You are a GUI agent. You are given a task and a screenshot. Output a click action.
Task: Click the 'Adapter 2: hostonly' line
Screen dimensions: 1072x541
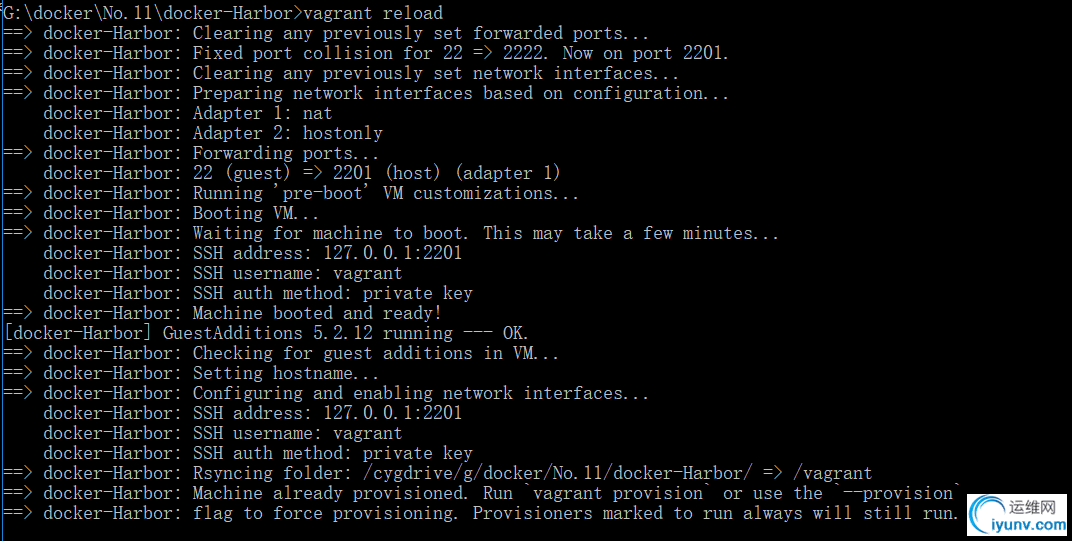click(213, 133)
